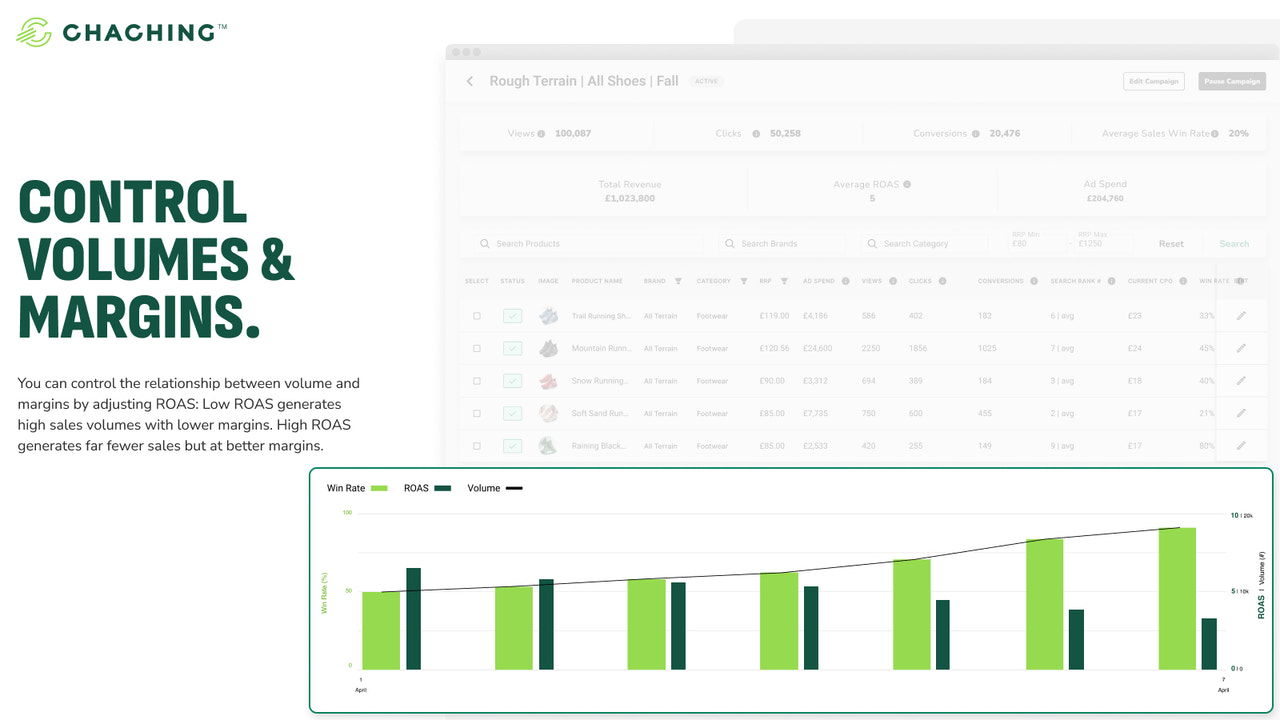Screen dimensions: 1280x720
Task: Focus the Search Products field
Action: [587, 244]
